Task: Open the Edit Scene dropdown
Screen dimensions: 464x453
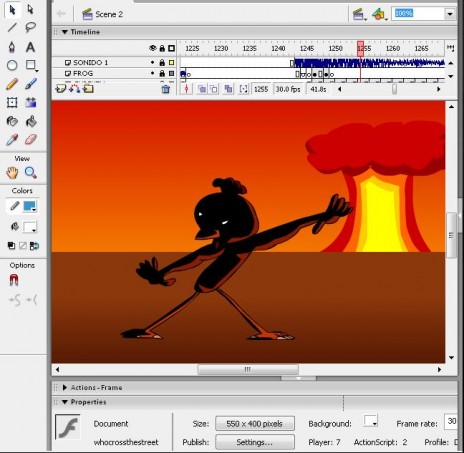Action: (359, 14)
